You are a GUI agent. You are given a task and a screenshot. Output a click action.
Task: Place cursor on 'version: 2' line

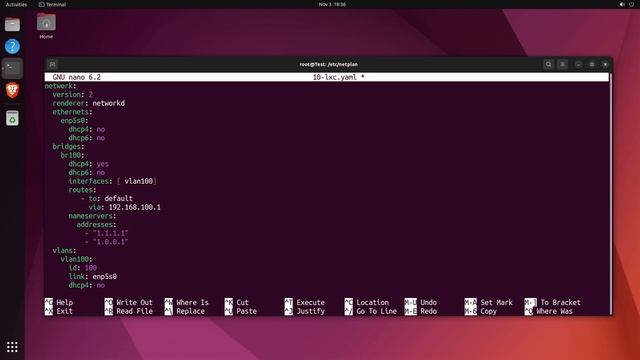click(x=72, y=94)
